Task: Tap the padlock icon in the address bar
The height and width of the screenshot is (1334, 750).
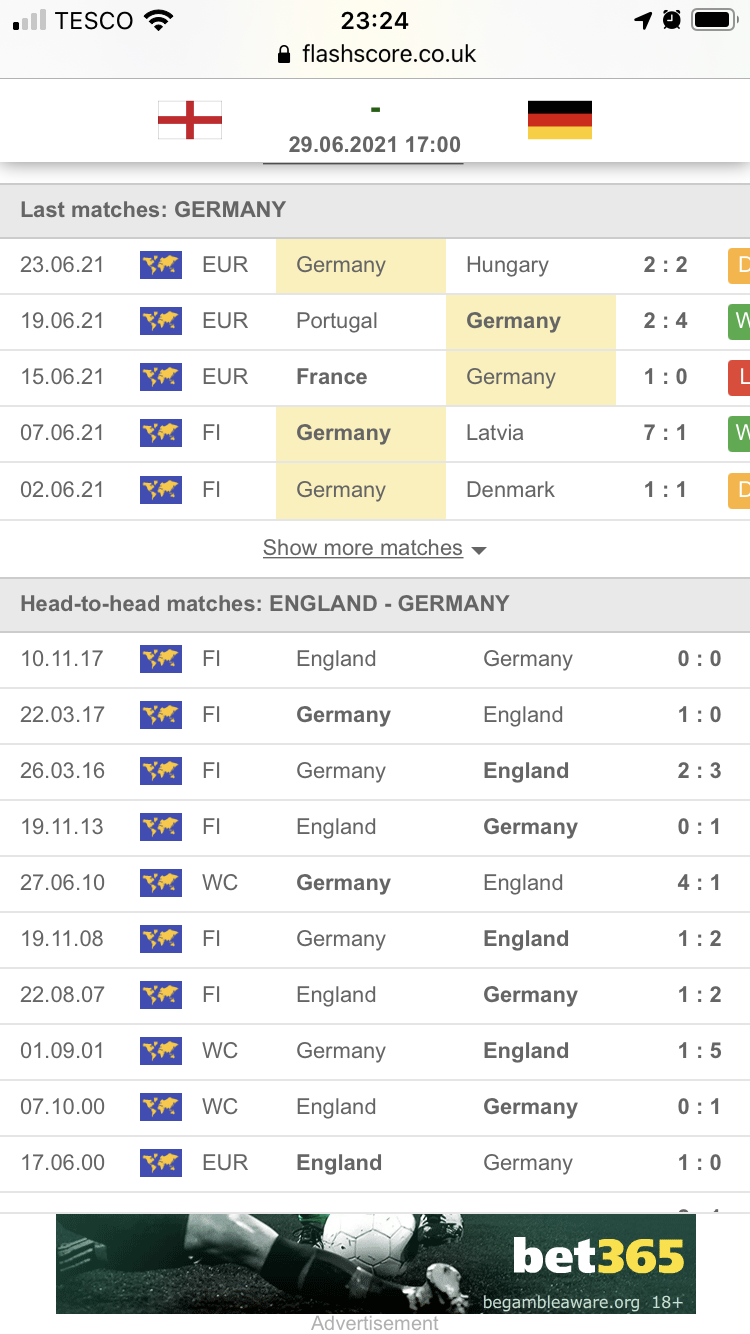Action: [x=284, y=54]
